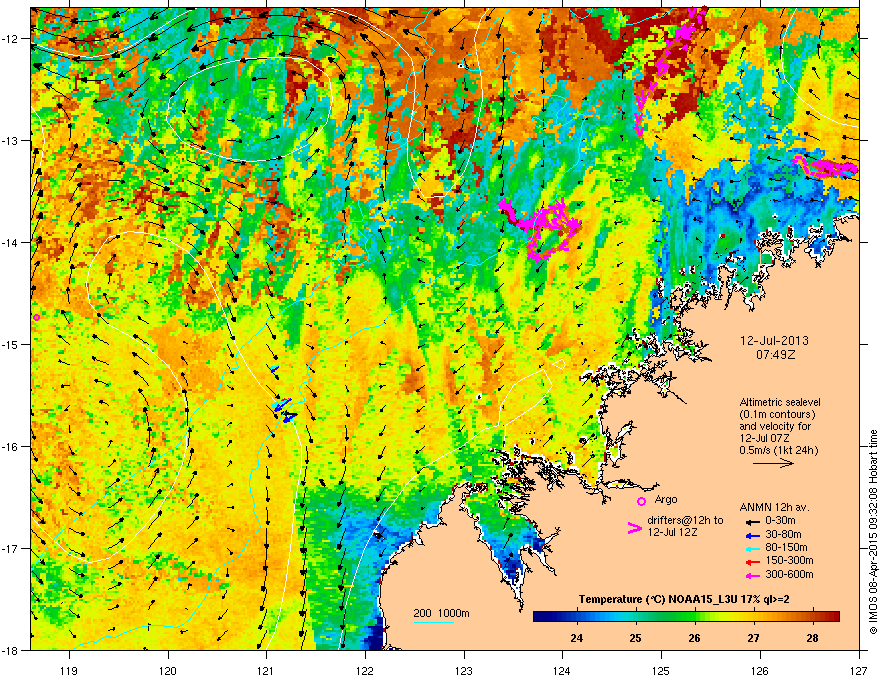Click the red 150-300m arrow legend icon
Image resolution: width=880 pixels, height=680 pixels.
click(751, 561)
